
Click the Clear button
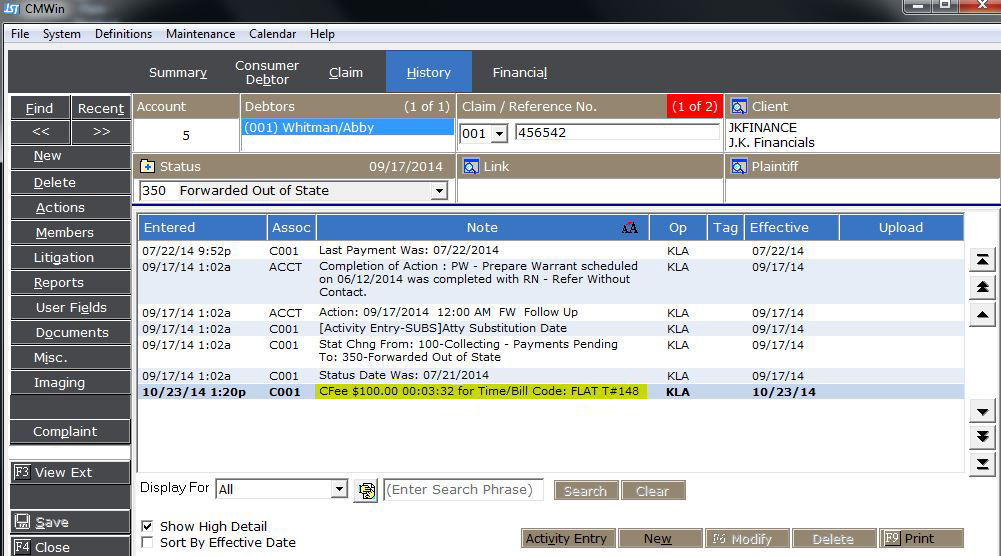[x=653, y=490]
